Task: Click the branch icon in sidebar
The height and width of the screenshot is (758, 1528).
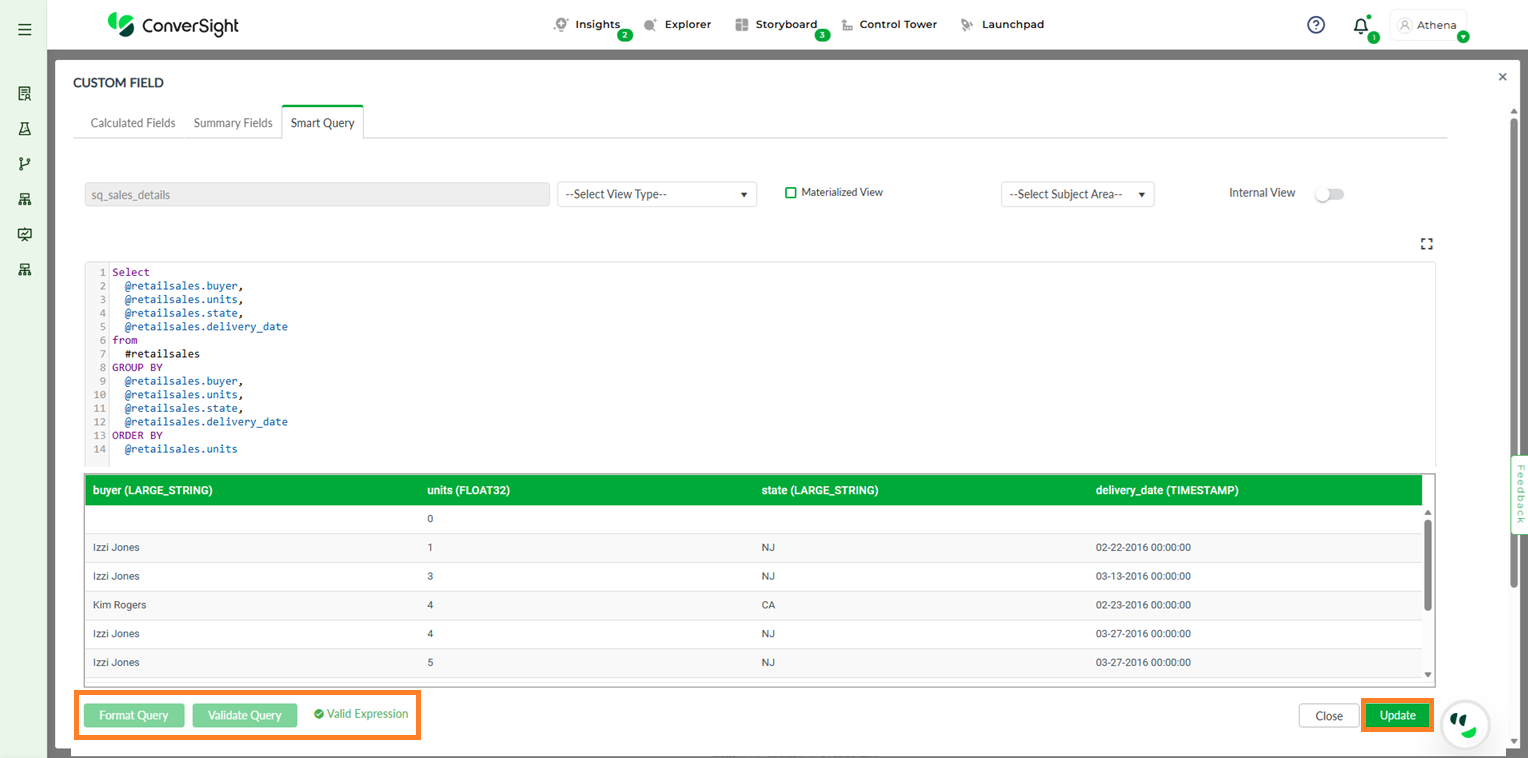Action: pos(25,164)
